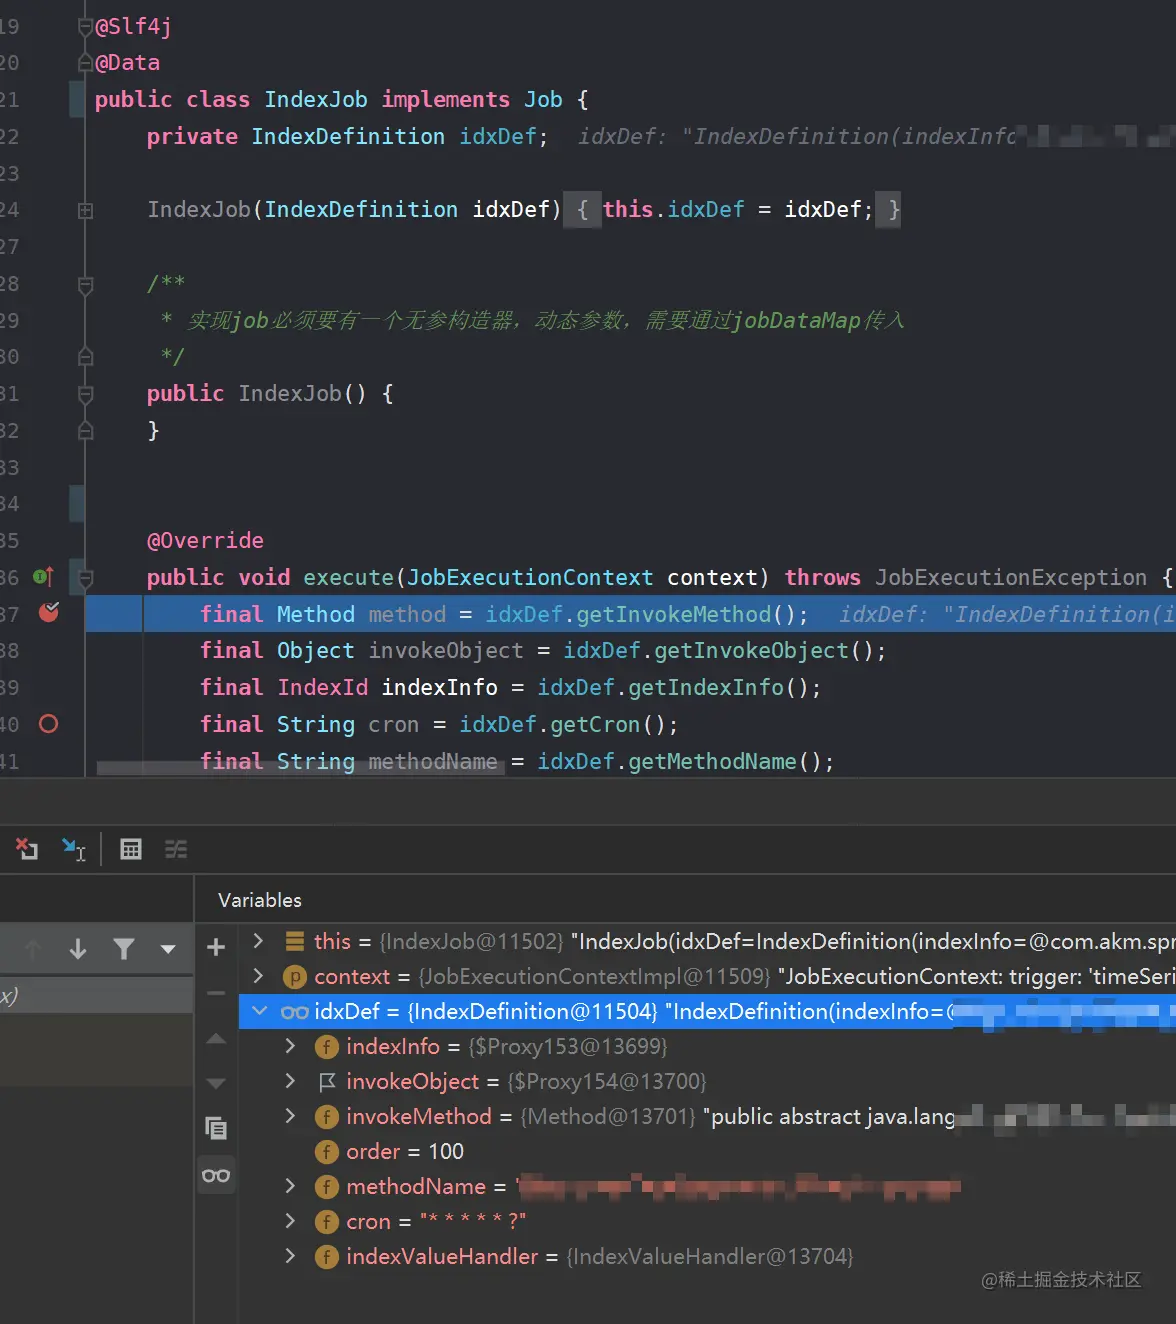Collapse the idxDef variable node
Image resolution: width=1176 pixels, height=1324 pixels.
(x=260, y=1011)
